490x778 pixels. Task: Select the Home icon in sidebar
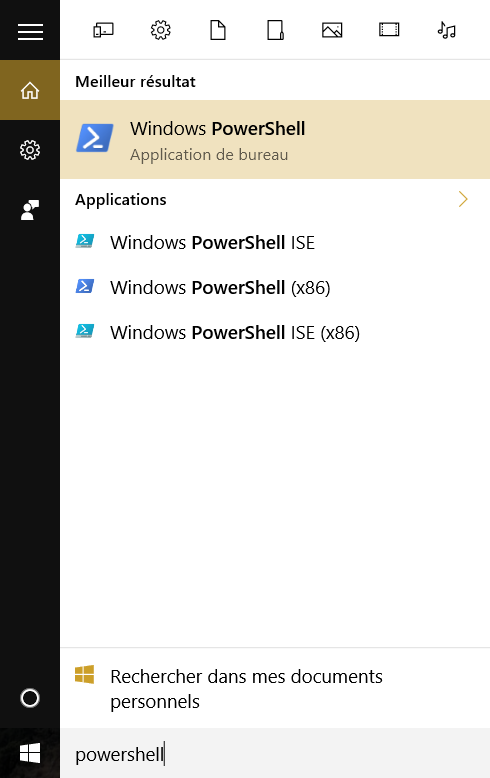point(30,90)
